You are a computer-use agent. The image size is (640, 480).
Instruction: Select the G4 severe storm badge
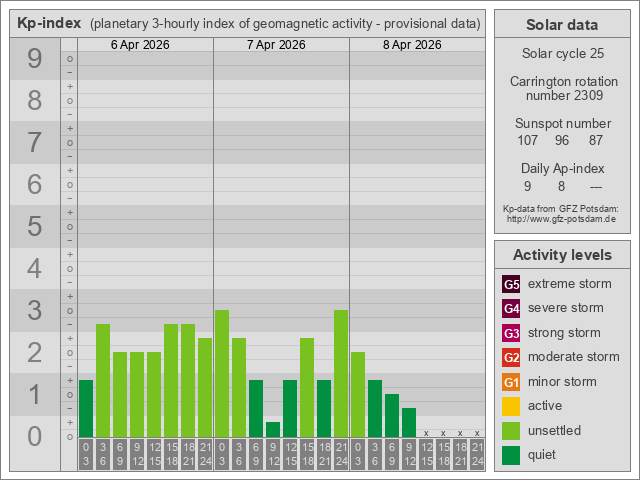pyautogui.click(x=511, y=308)
